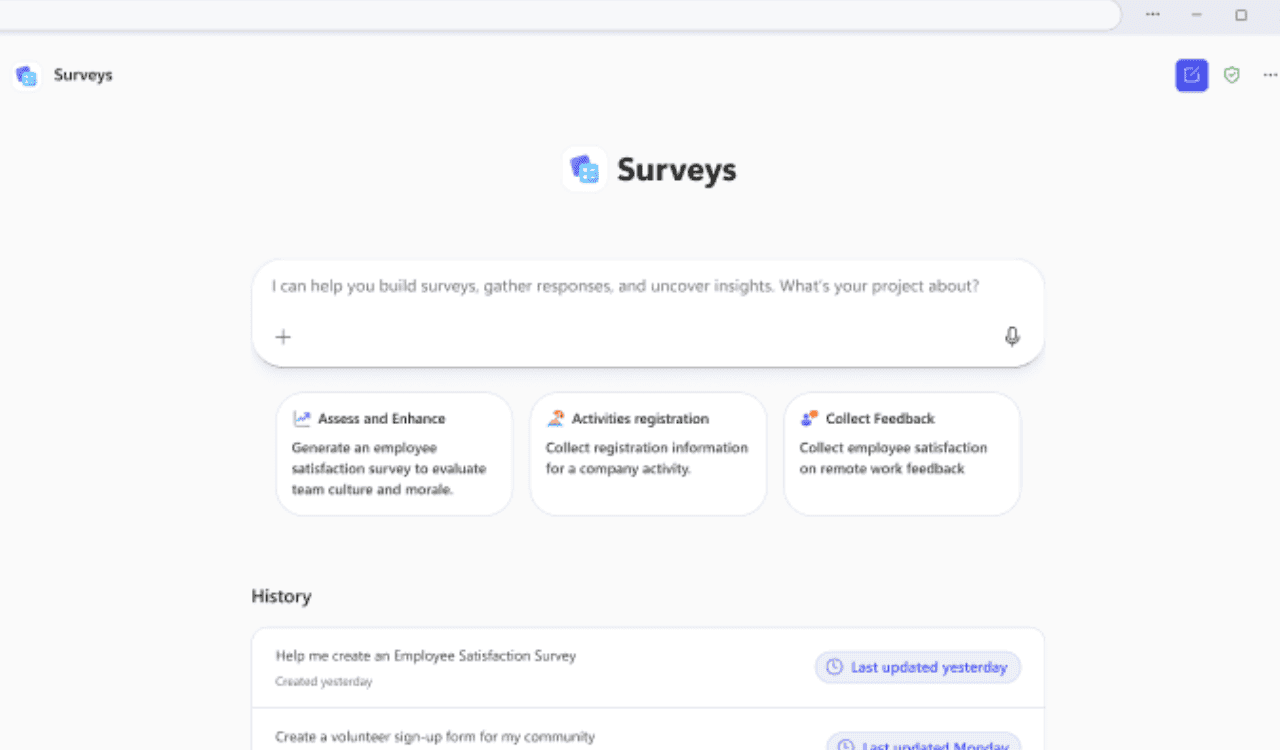The height and width of the screenshot is (750, 1280).
Task: Attach a file using the plus icon
Action: click(283, 337)
